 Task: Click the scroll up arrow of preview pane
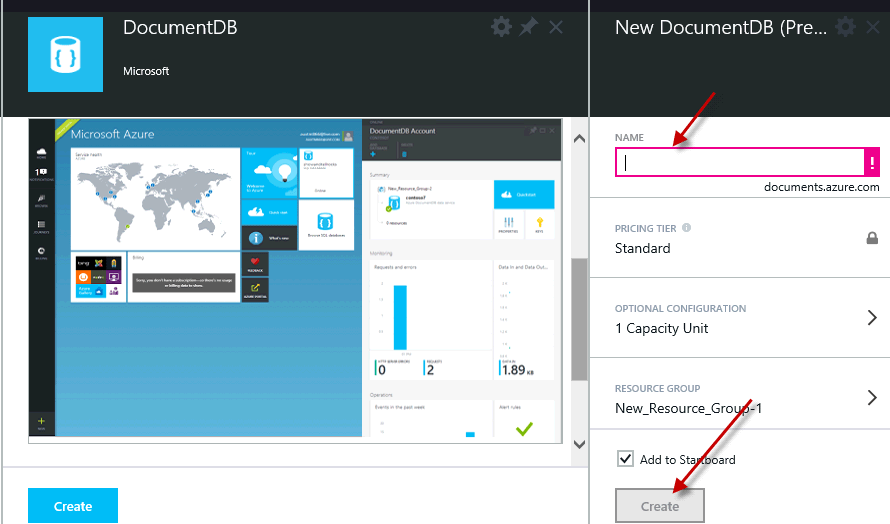coord(579,139)
